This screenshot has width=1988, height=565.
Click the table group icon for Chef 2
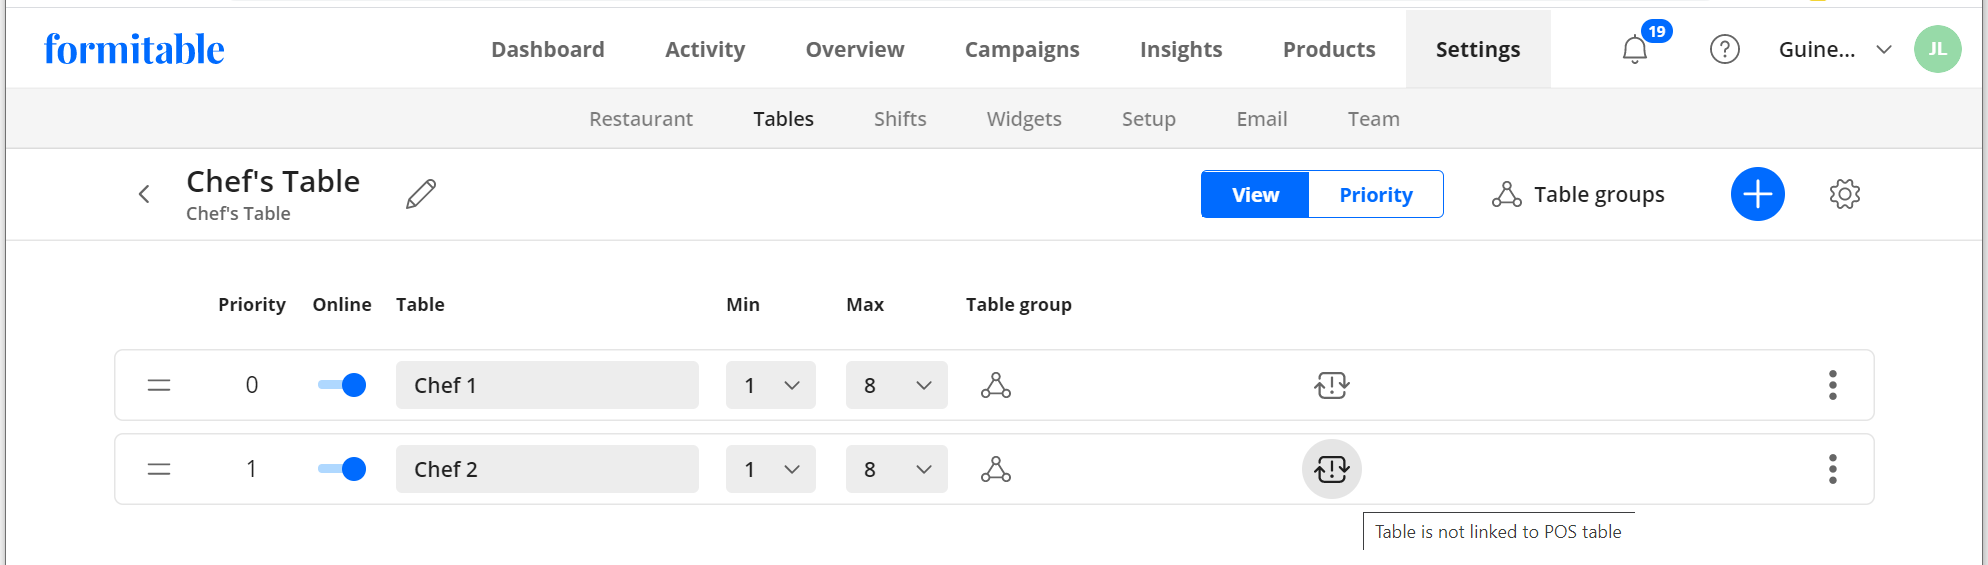click(995, 469)
